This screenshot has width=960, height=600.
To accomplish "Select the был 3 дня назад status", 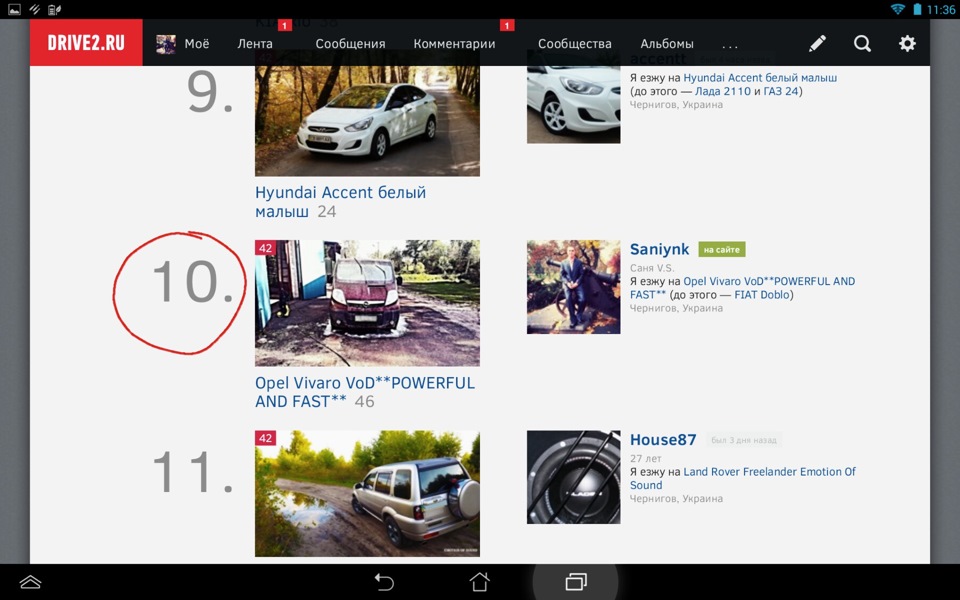I will point(743,440).
